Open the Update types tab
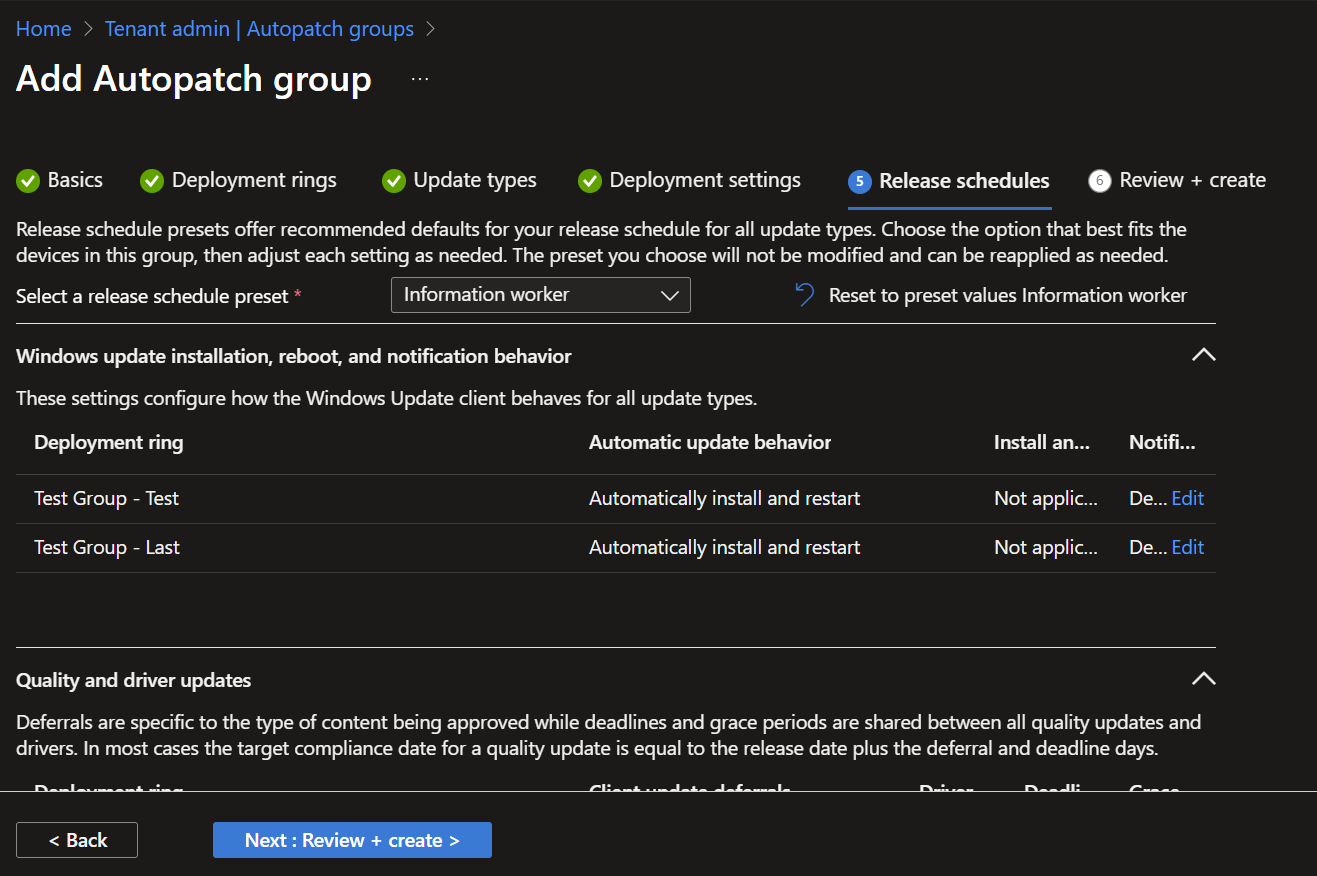The image size is (1317, 876). coord(460,181)
